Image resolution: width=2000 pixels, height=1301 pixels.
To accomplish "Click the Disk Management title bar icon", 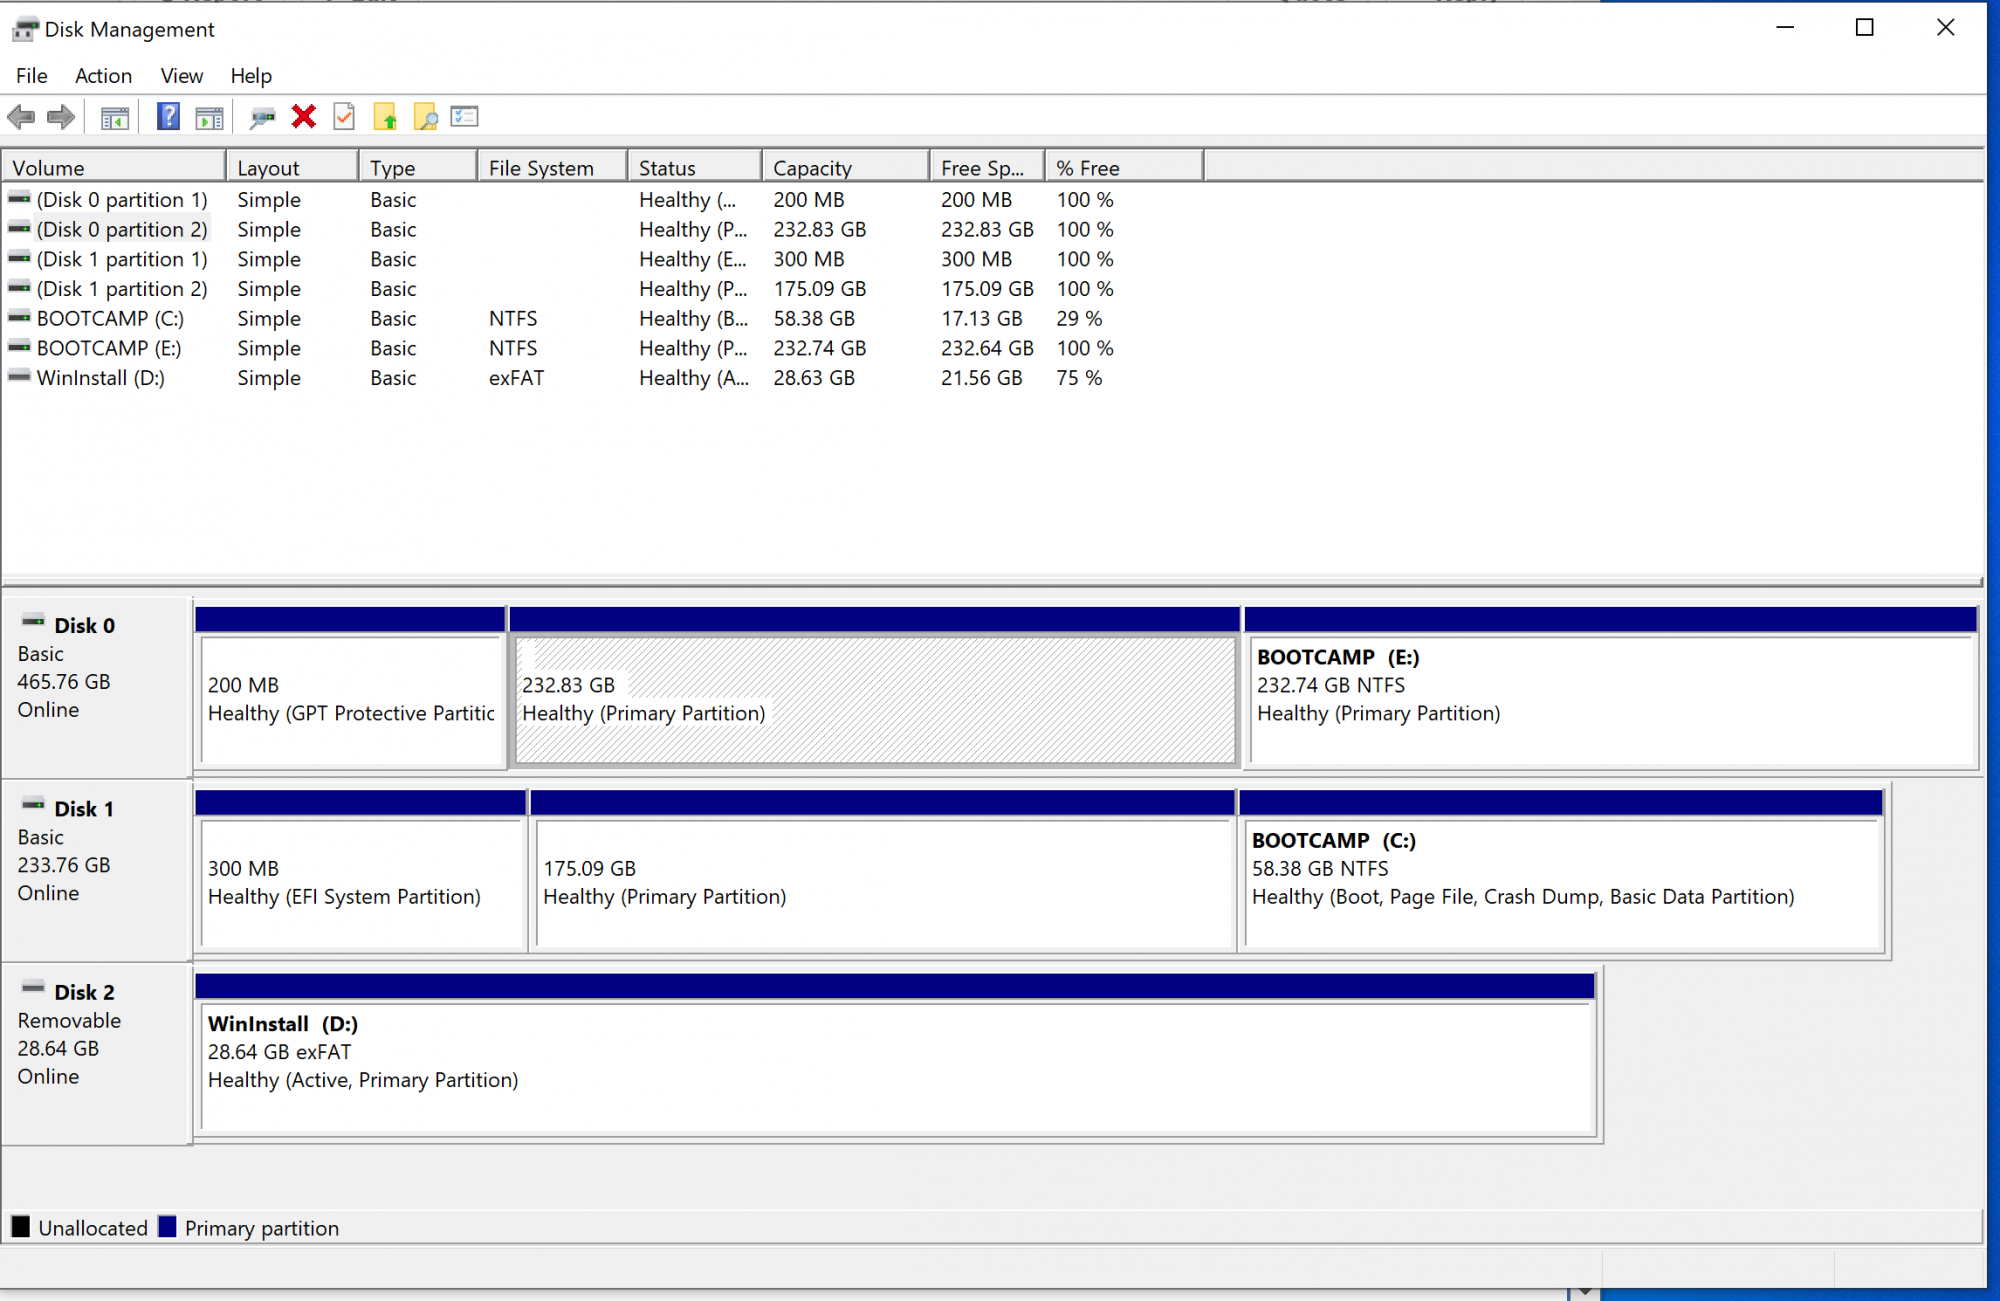I will [x=25, y=29].
